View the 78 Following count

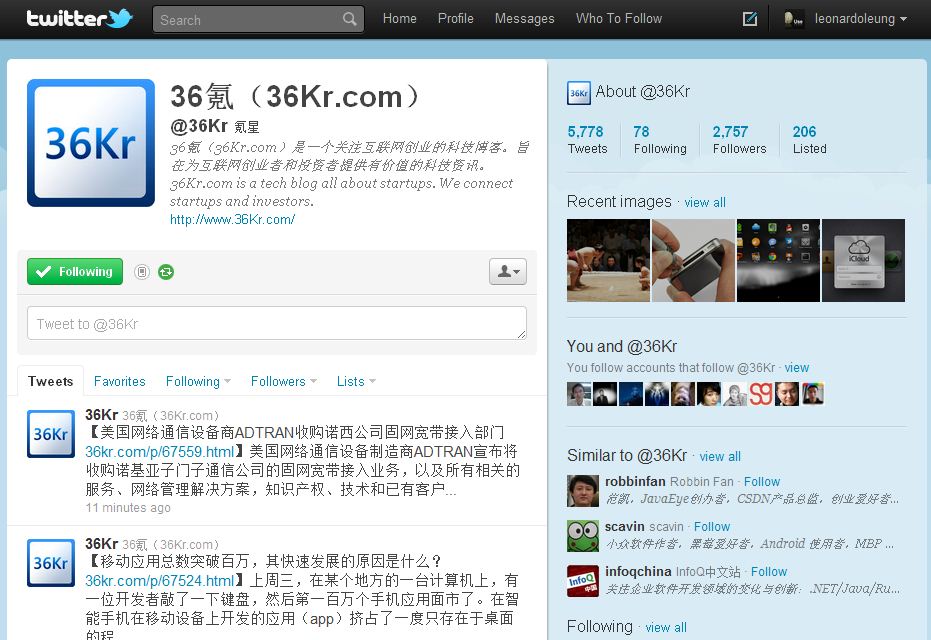[660, 140]
